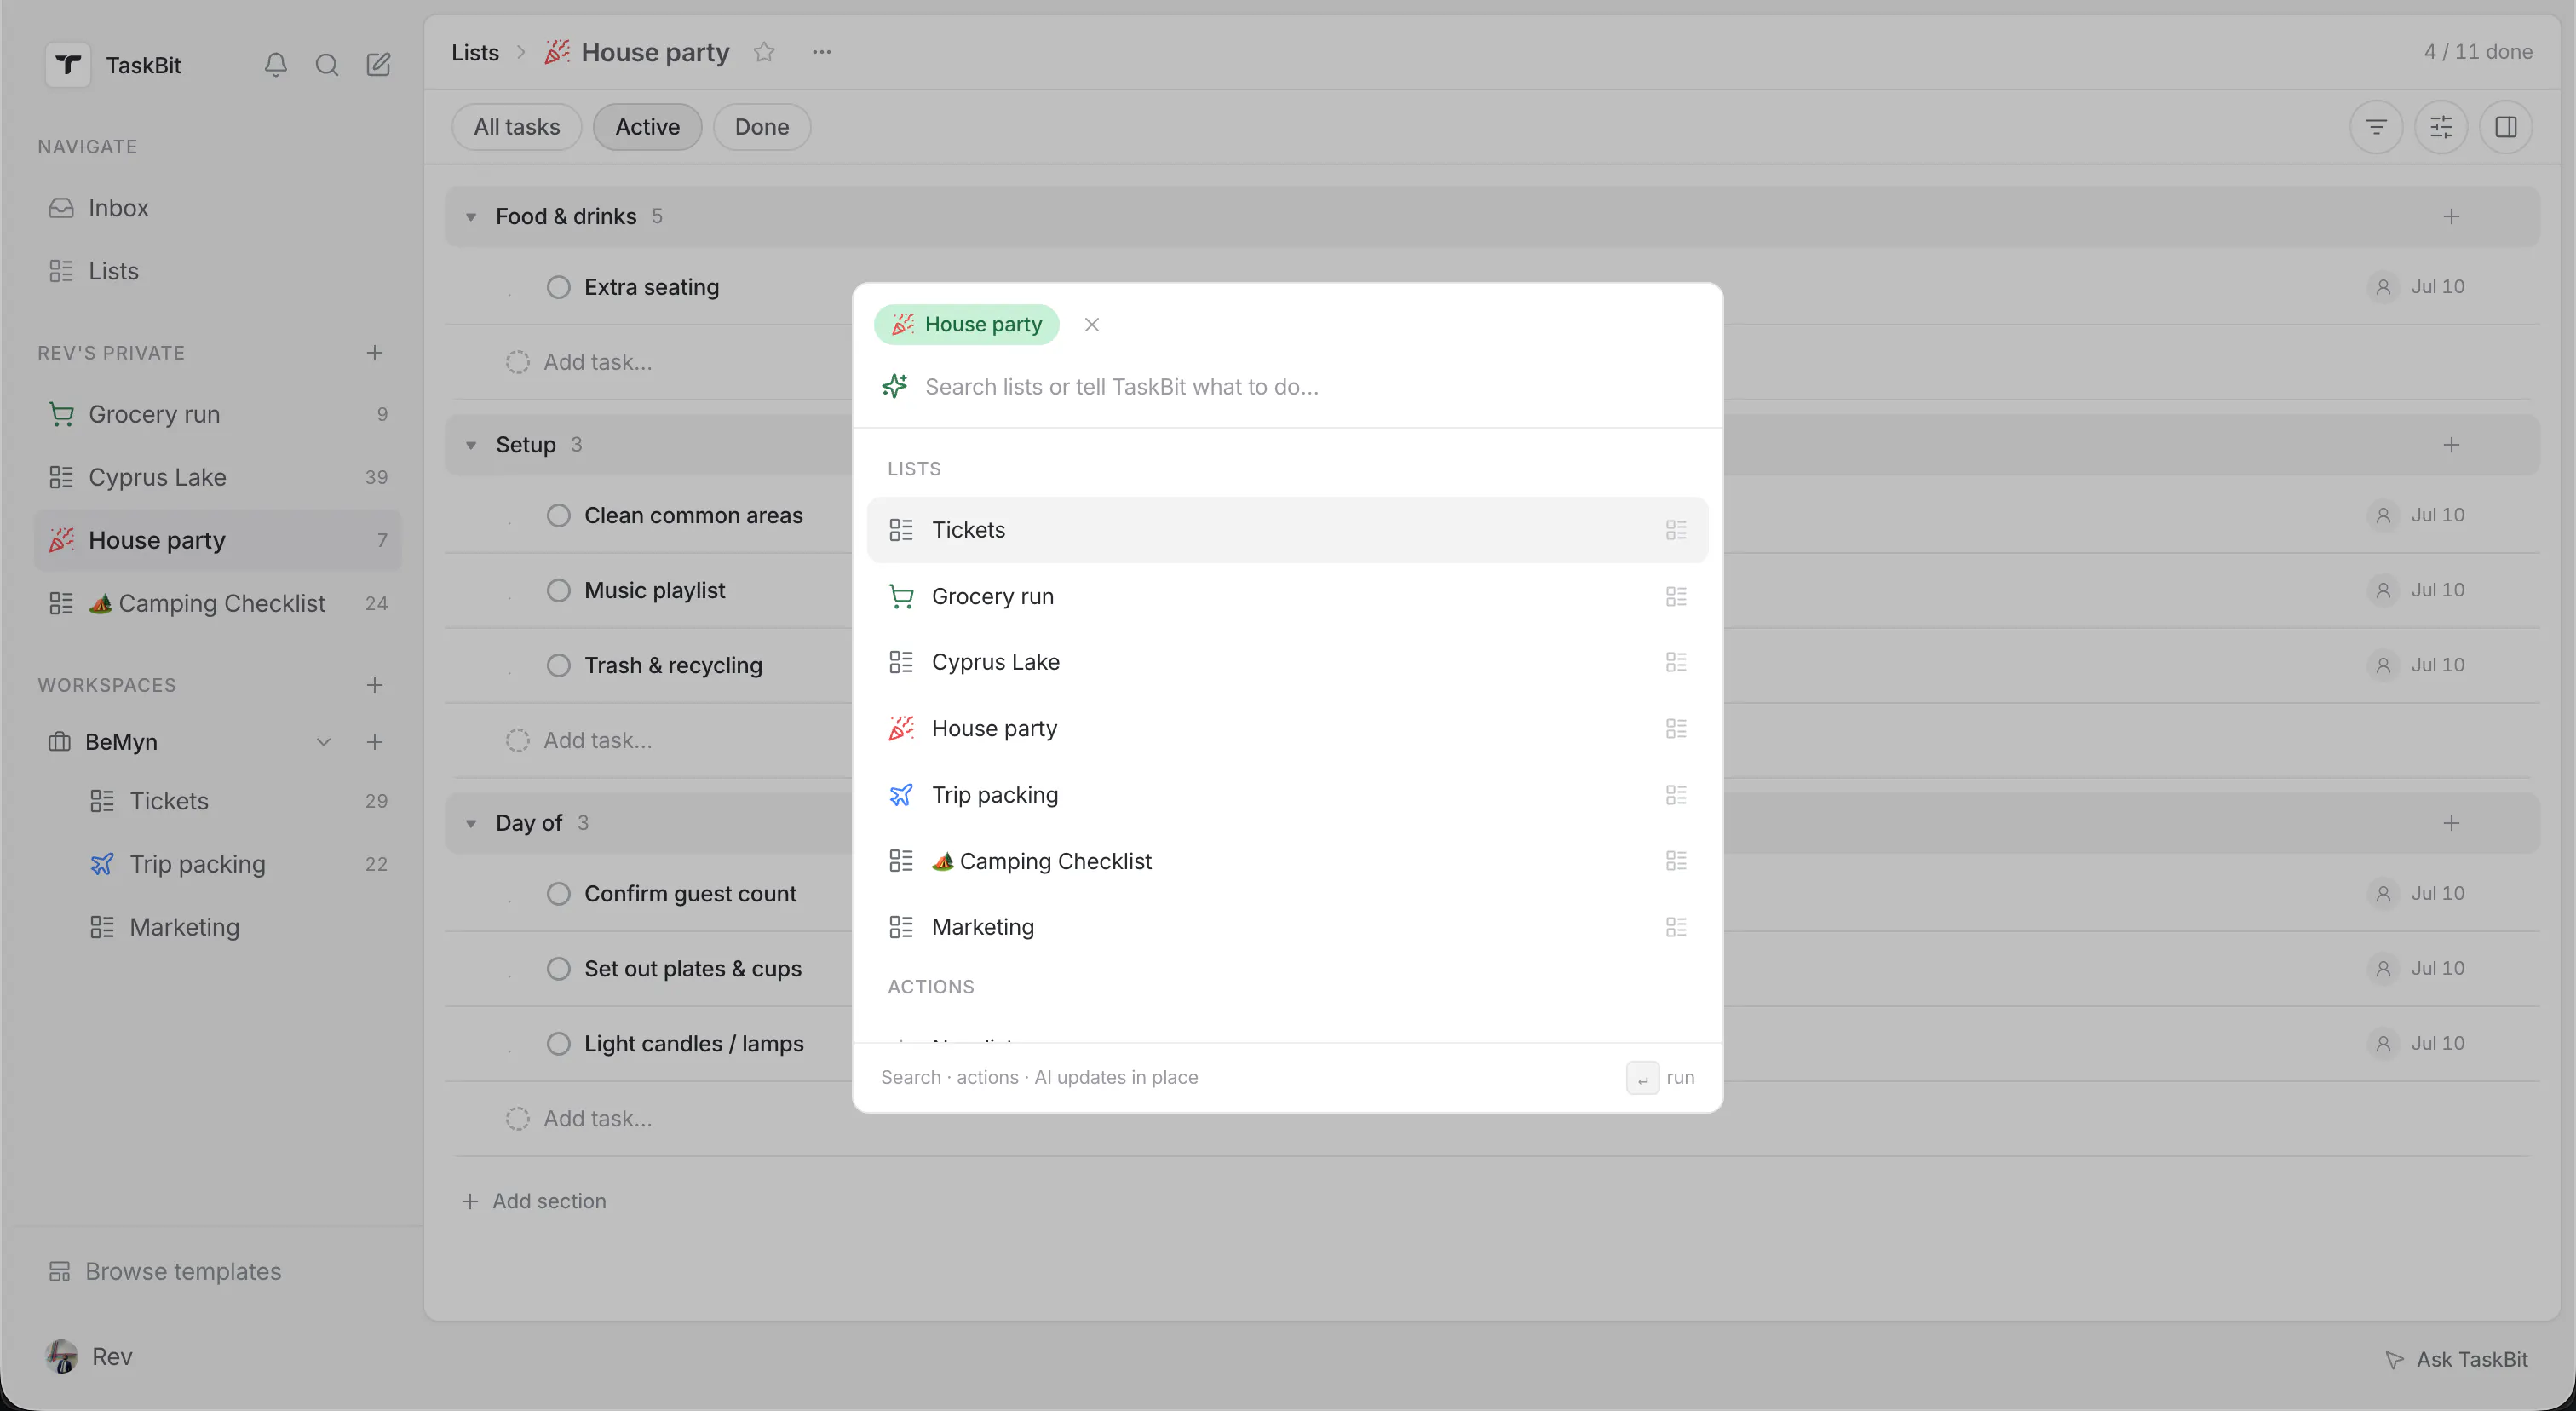Select Tickets in the search results
Image resolution: width=2576 pixels, height=1411 pixels.
(1287, 530)
